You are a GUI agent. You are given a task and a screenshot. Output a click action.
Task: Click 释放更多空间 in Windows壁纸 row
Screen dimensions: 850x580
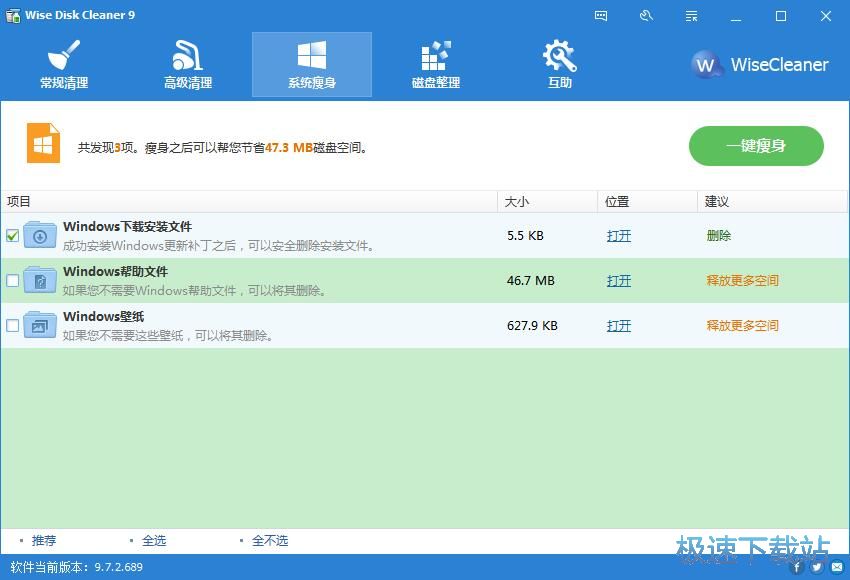coord(743,326)
